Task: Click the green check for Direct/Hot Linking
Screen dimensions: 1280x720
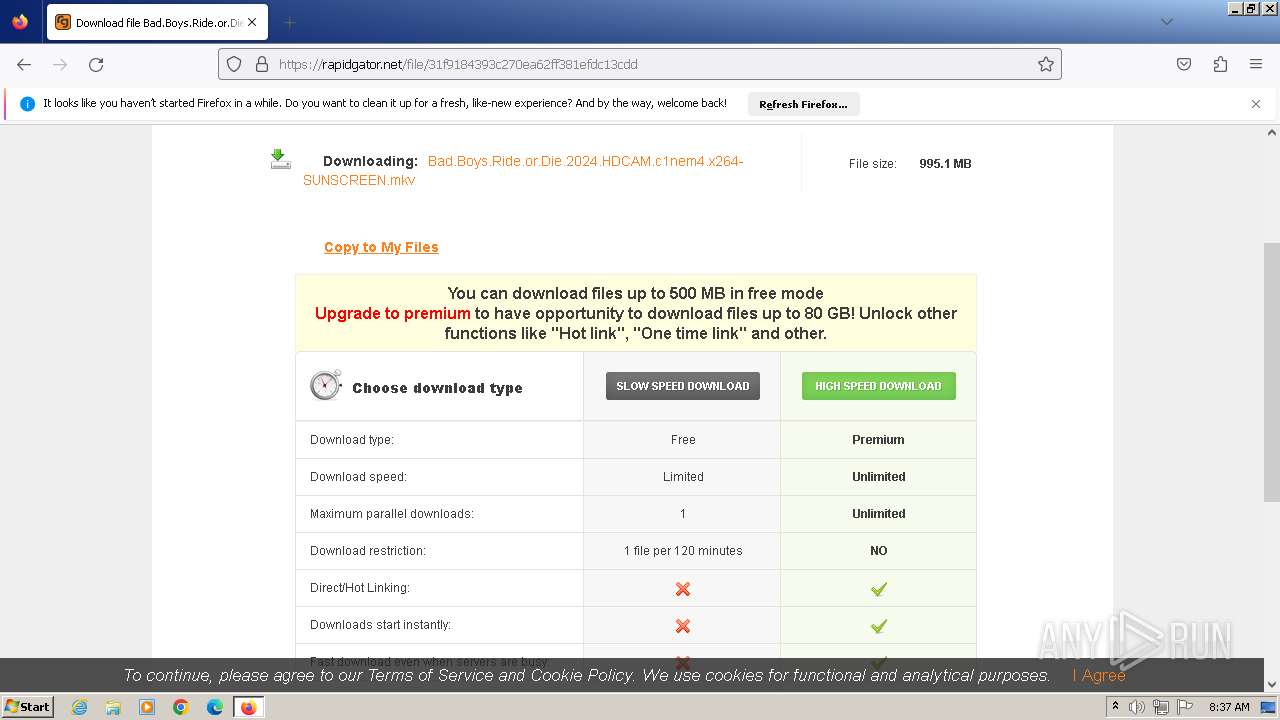Action: tap(878, 589)
